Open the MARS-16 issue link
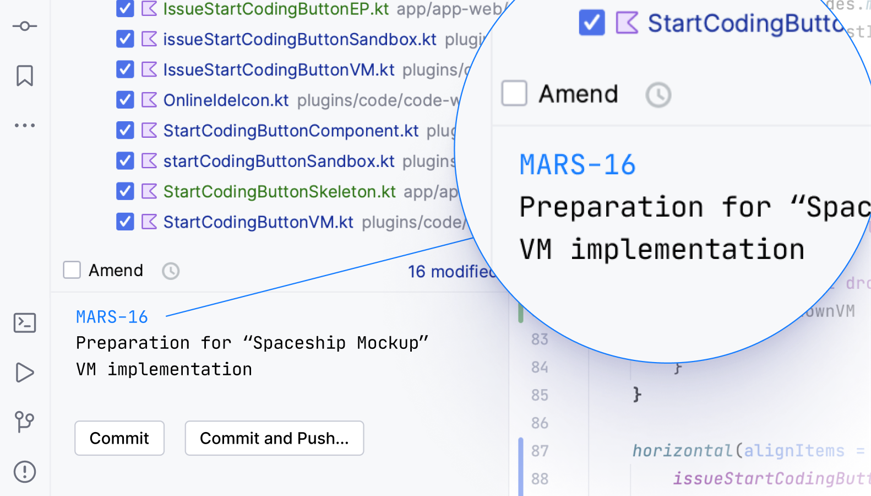 (x=112, y=317)
